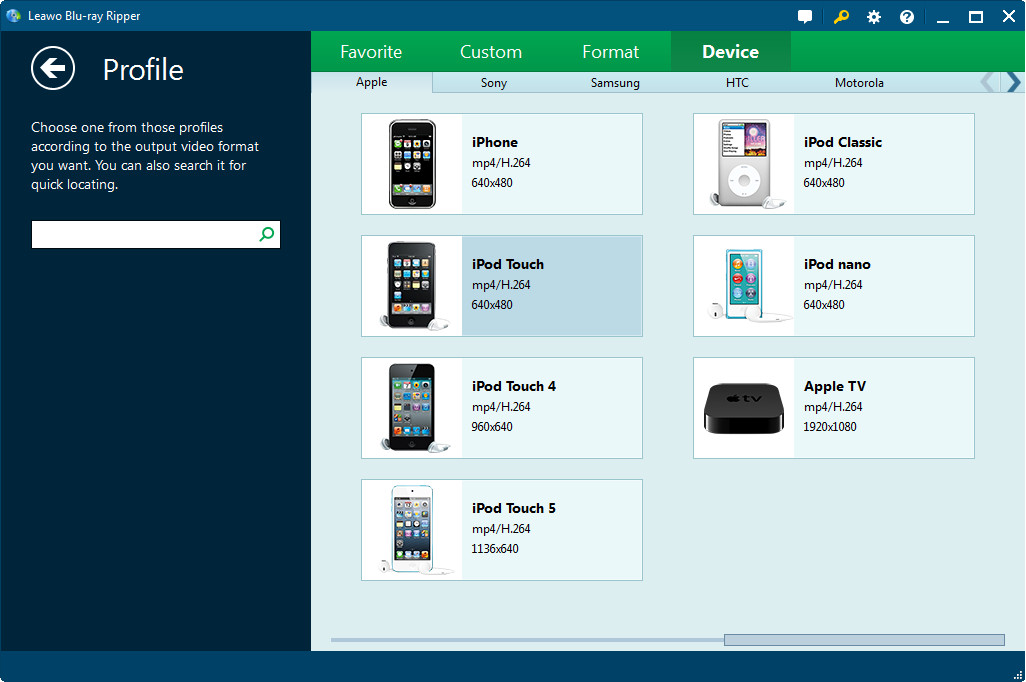The width and height of the screenshot is (1026, 682).
Task: Click the 1920x1080 resolution text
Action: pyautogui.click(x=830, y=427)
